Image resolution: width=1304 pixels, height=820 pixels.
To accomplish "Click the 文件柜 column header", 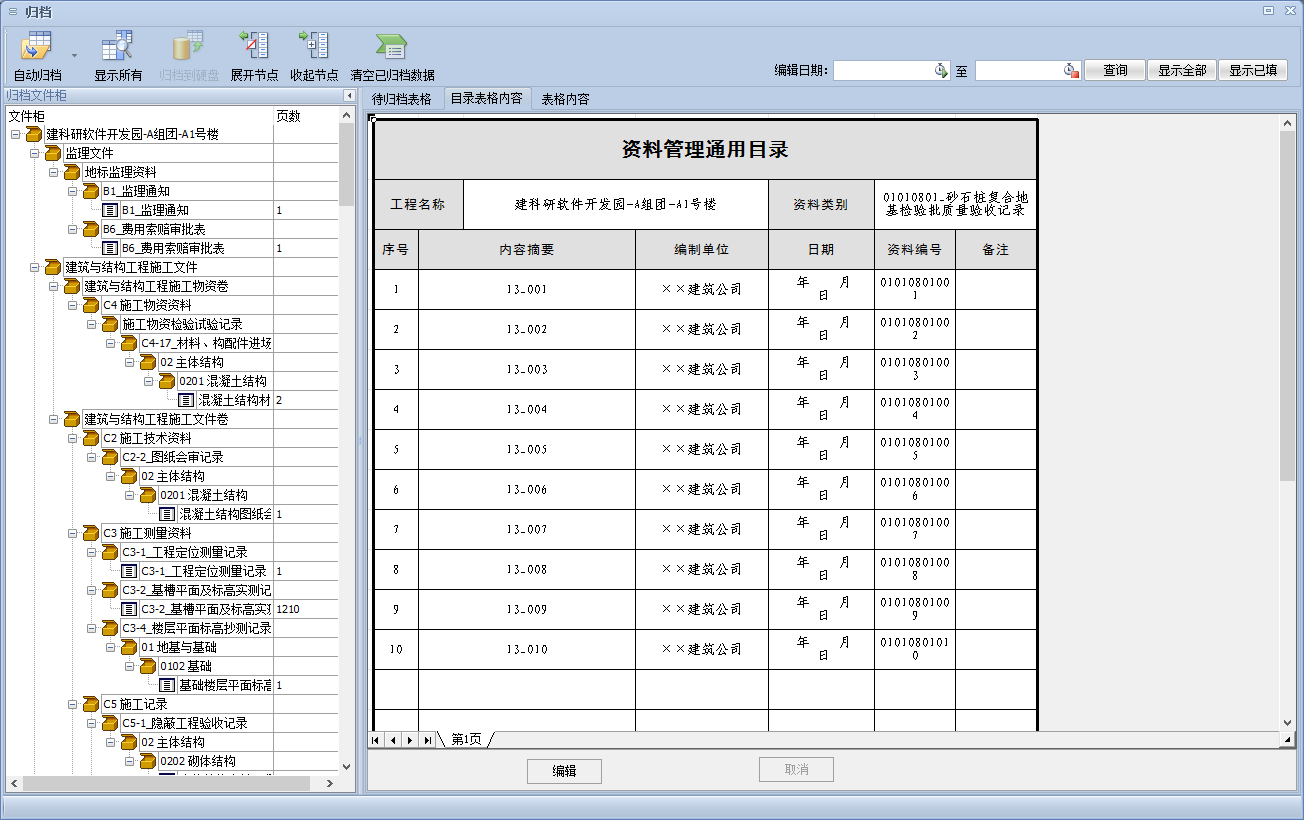I will [139, 116].
